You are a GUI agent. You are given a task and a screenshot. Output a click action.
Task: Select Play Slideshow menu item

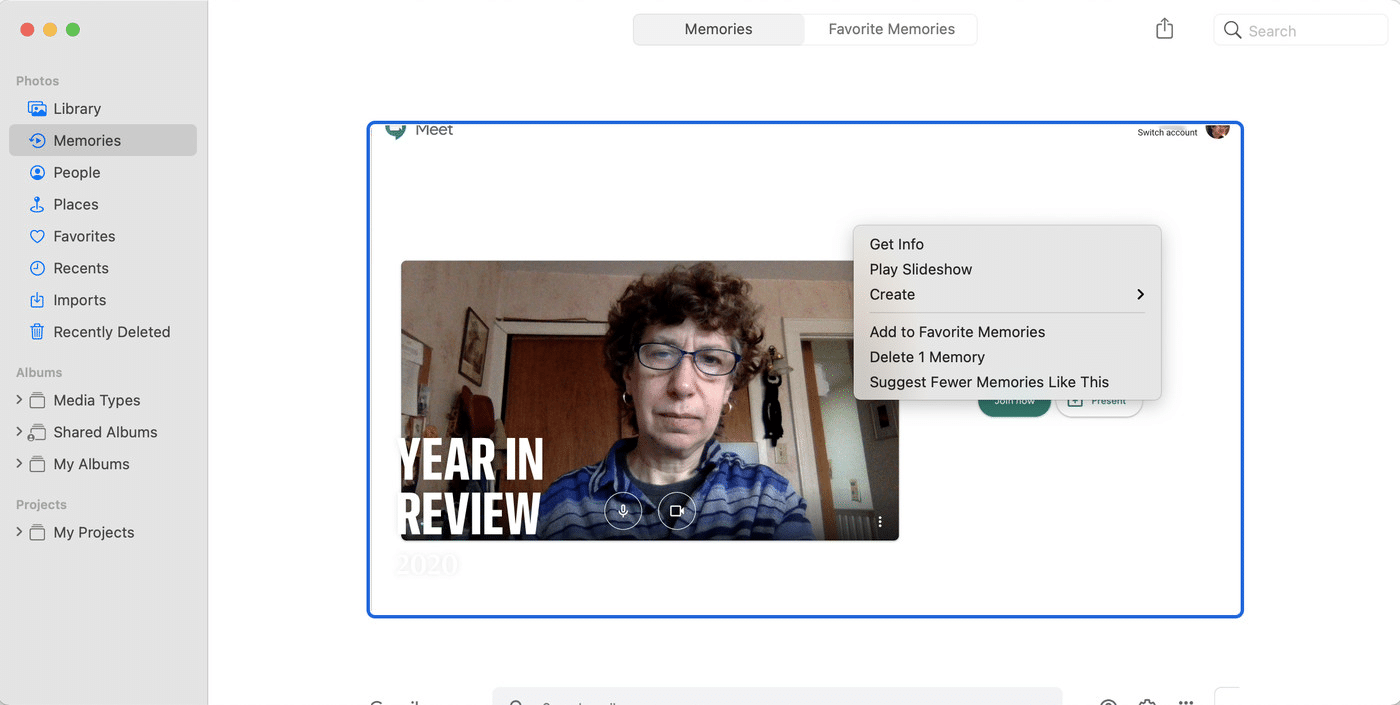[x=920, y=269]
